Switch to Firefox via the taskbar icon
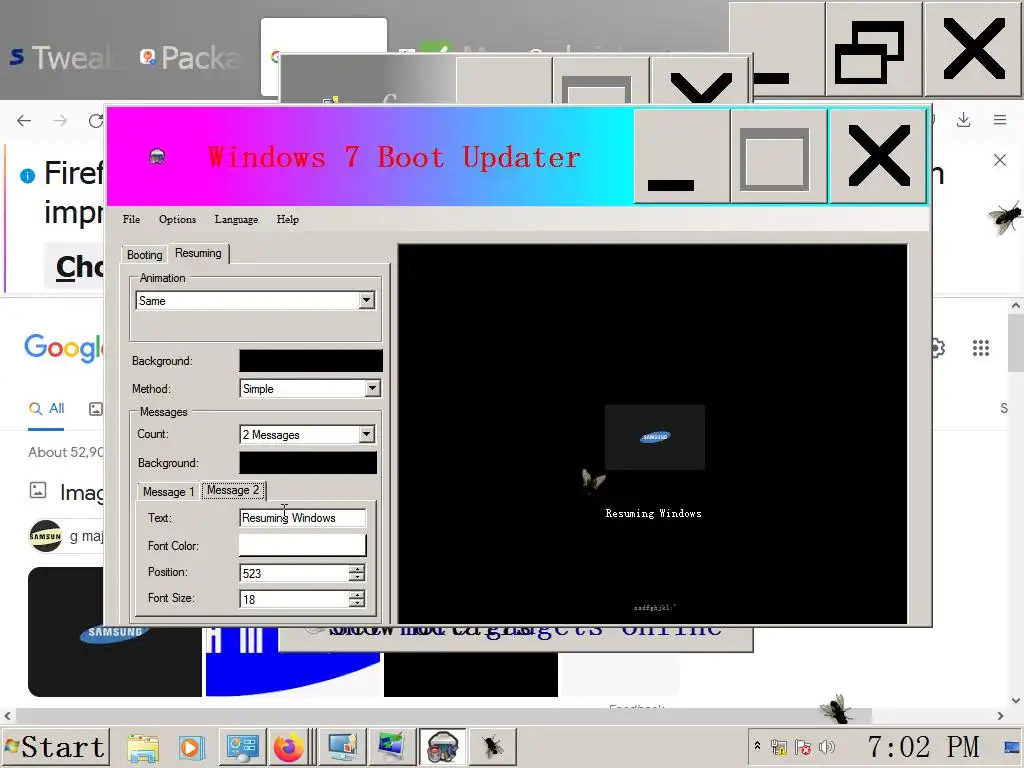 [288, 747]
